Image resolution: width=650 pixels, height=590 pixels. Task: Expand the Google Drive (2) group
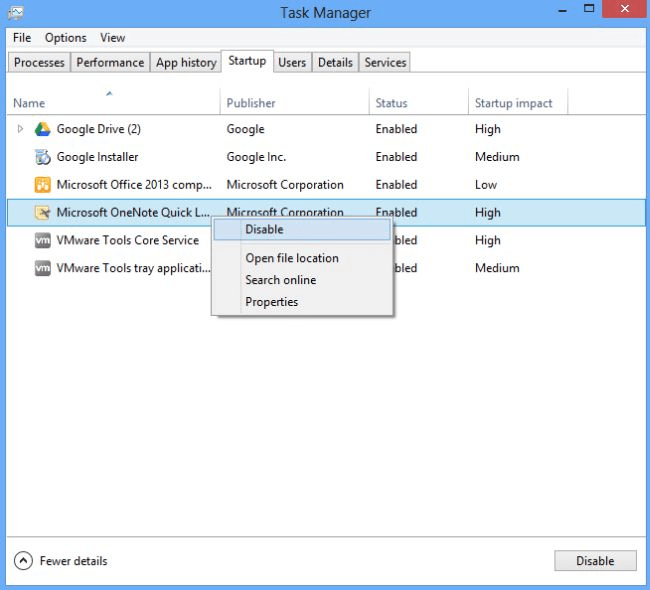tap(20, 129)
